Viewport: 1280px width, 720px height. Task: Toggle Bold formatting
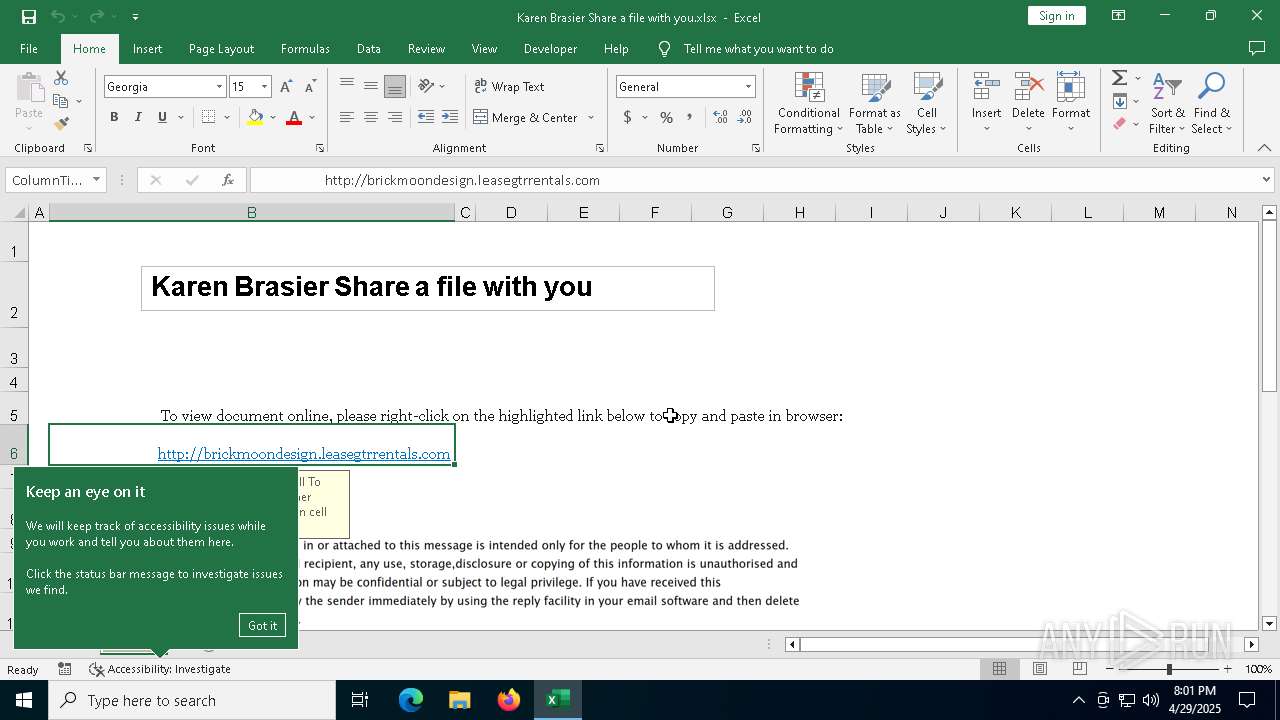tap(114, 117)
